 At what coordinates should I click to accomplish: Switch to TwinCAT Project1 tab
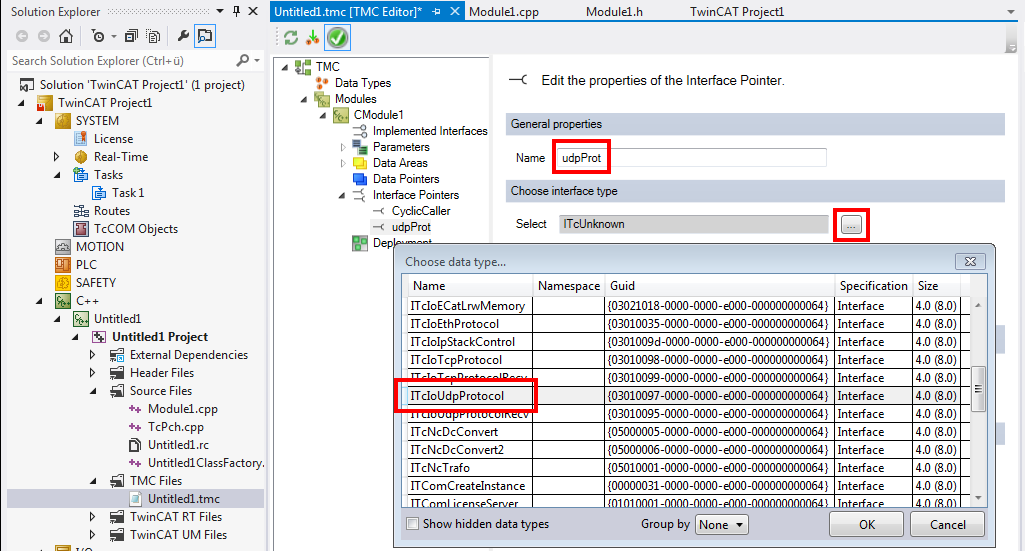pyautogui.click(x=737, y=12)
